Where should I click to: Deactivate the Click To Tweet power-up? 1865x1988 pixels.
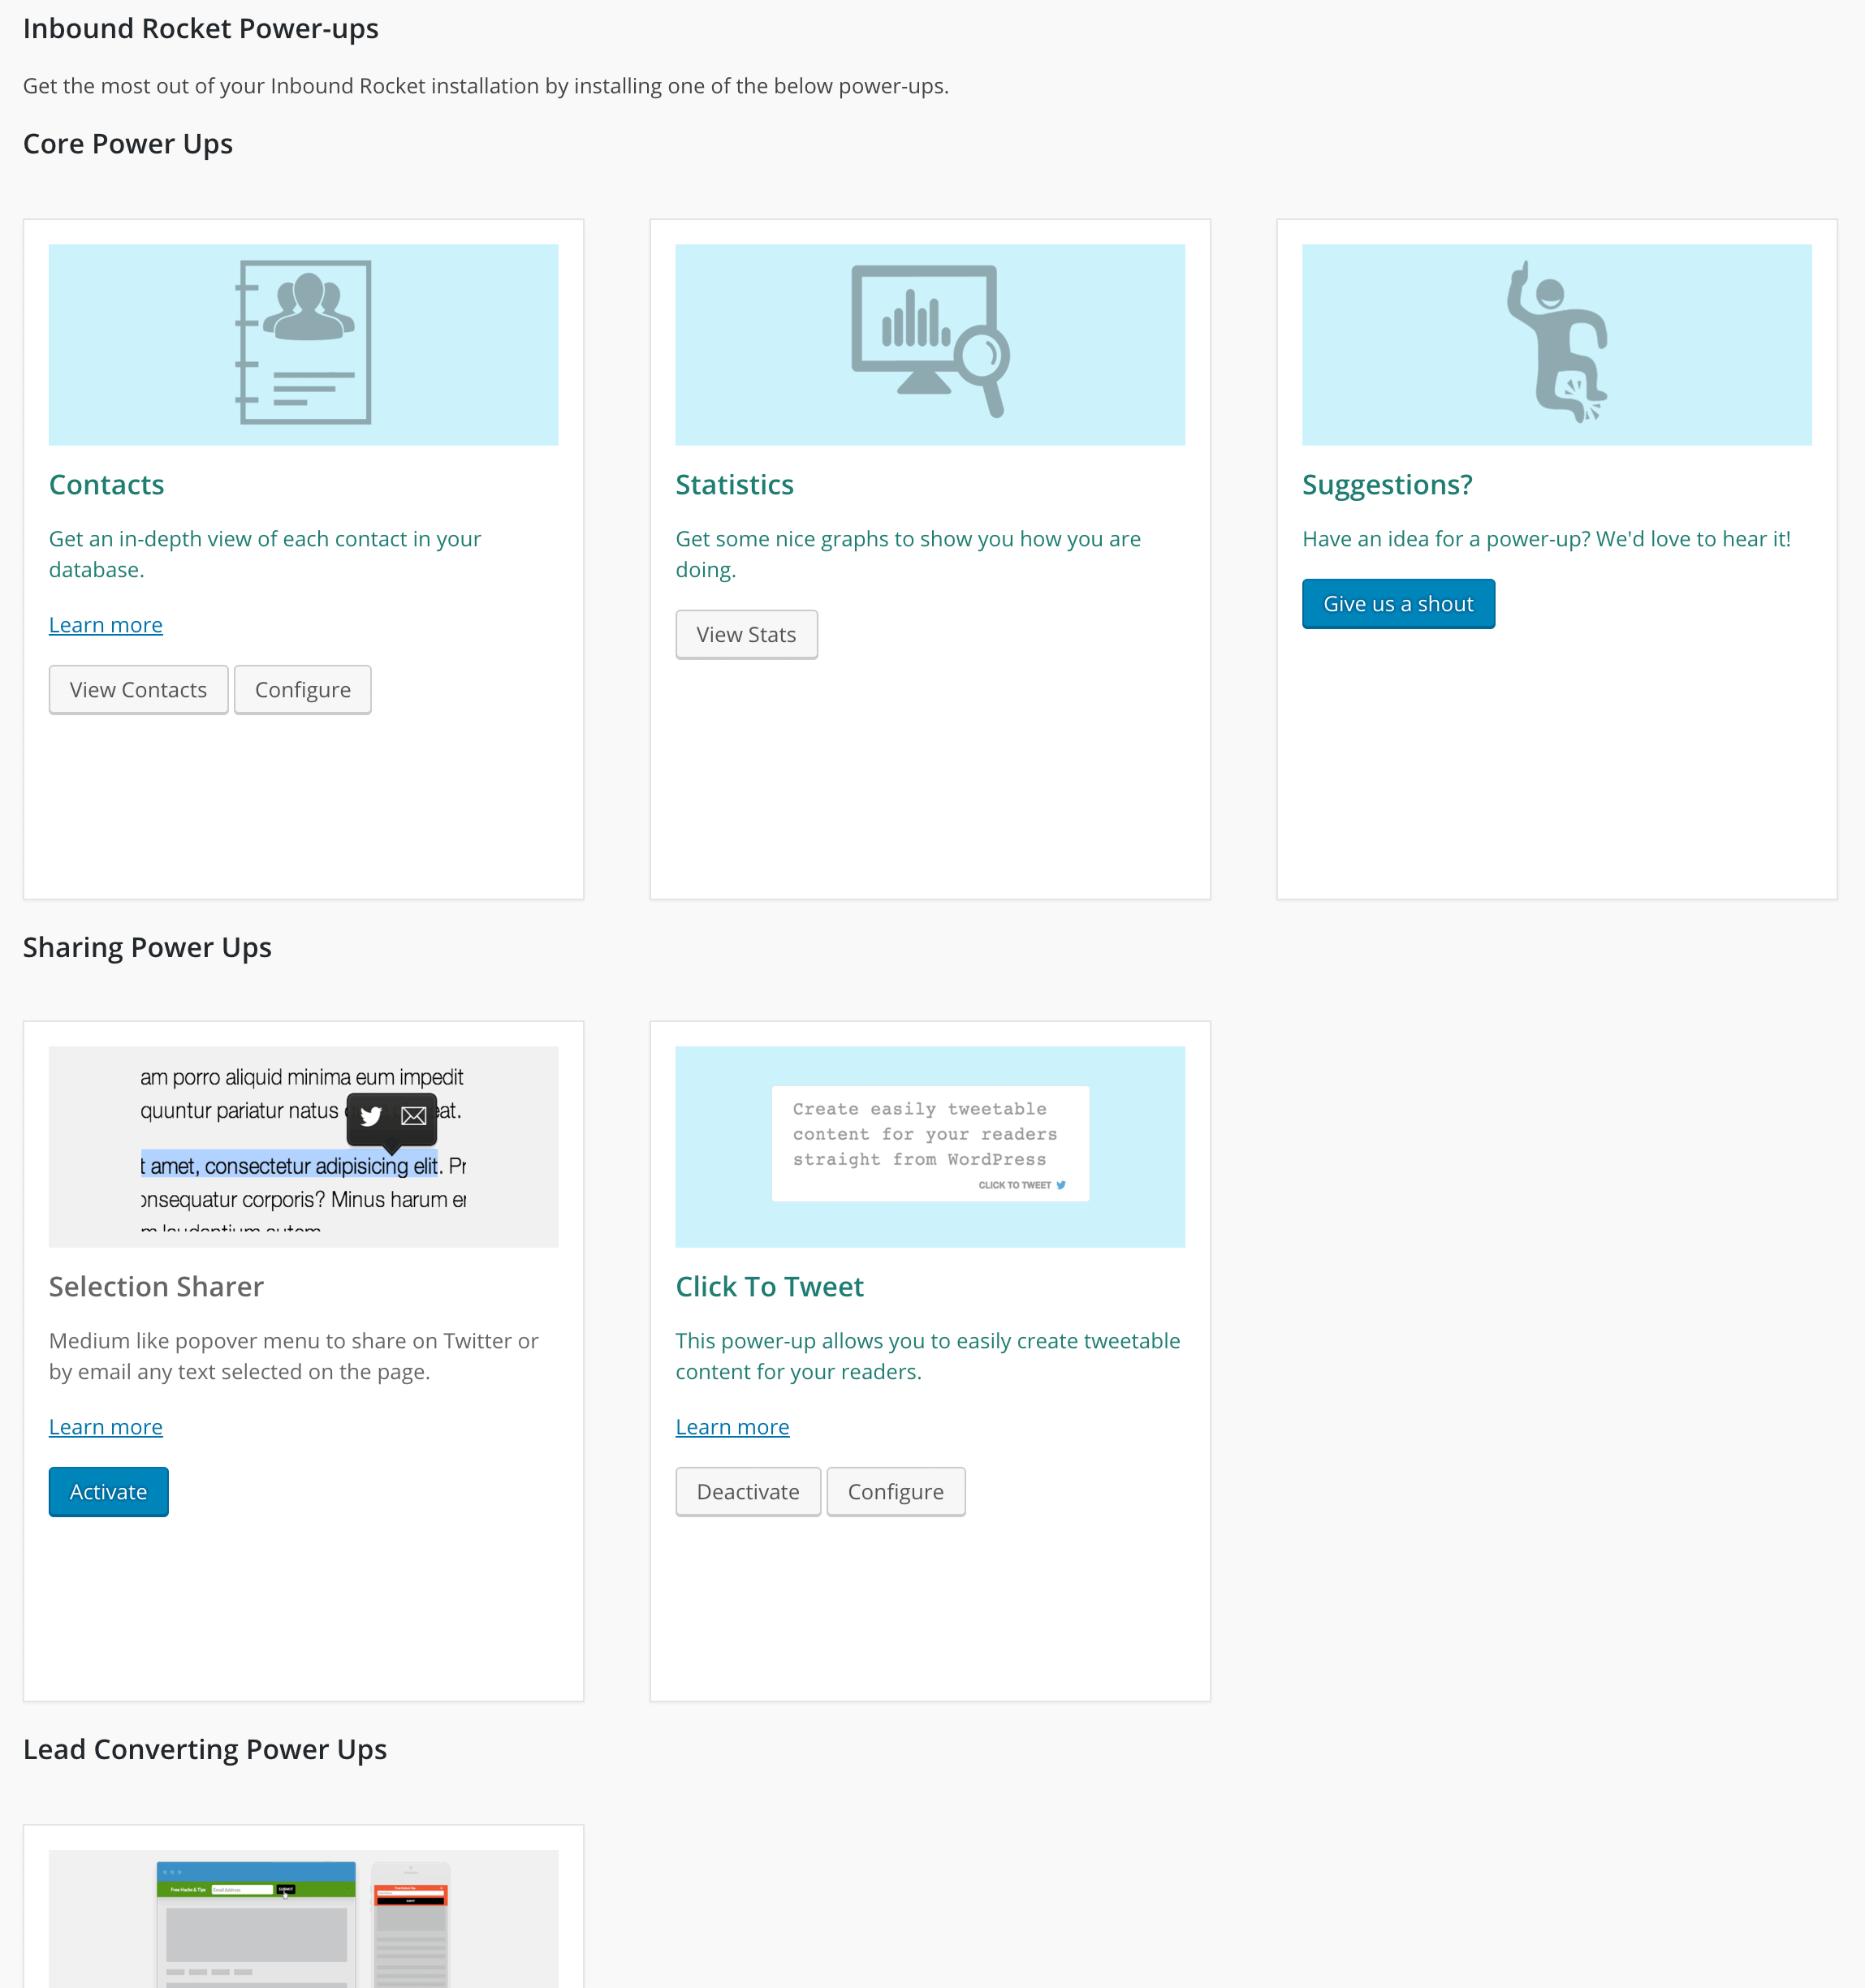click(x=747, y=1490)
